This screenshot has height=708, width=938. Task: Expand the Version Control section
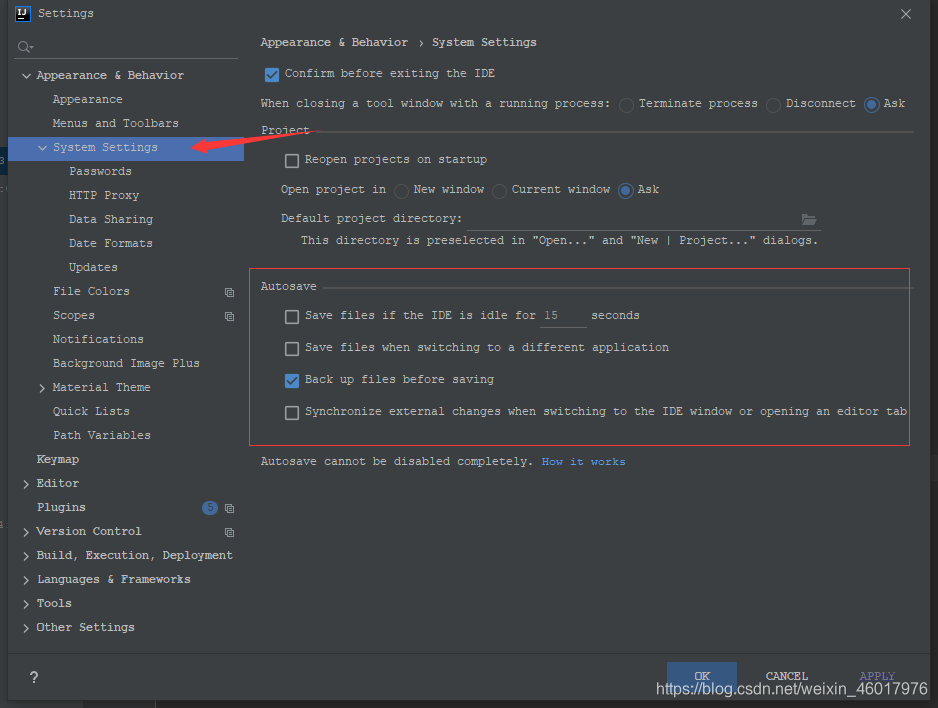(26, 532)
